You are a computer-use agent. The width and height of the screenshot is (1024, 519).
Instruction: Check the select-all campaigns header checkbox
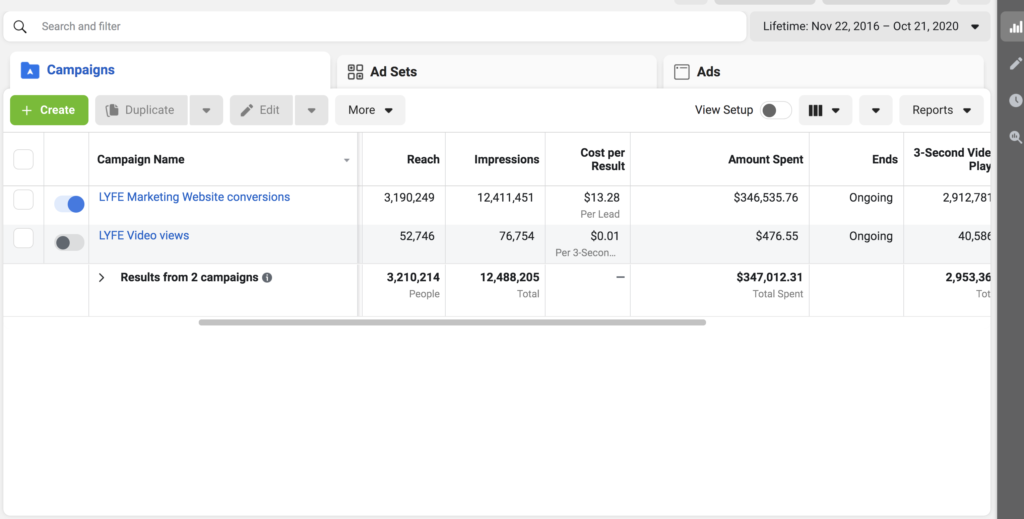23,159
